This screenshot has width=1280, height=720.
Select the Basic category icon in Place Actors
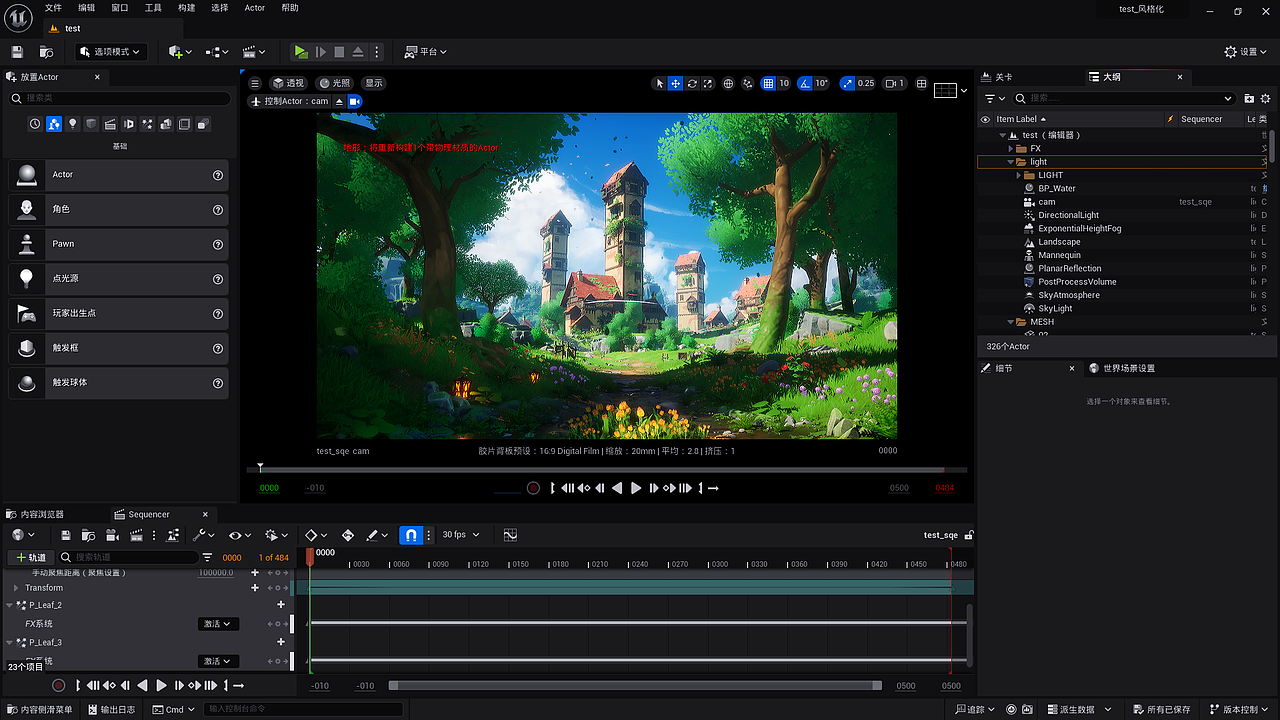pos(54,124)
